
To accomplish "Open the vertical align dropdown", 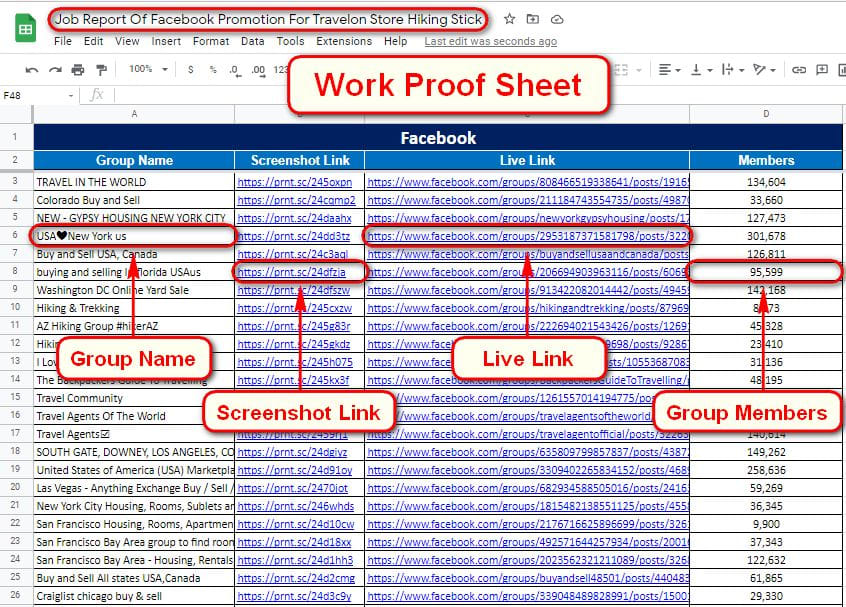I will pos(701,70).
